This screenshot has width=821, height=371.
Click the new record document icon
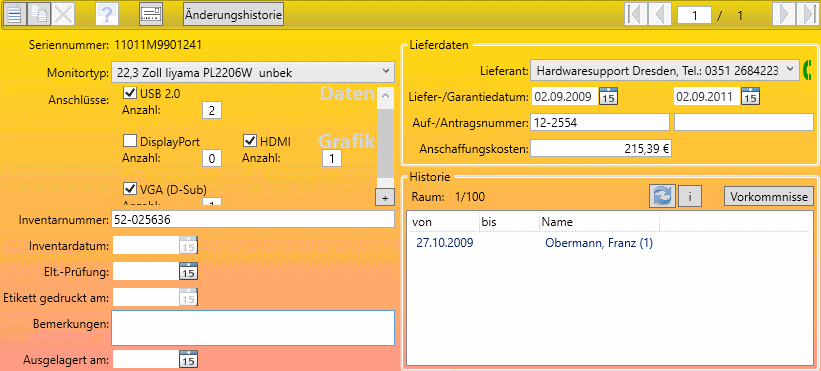click(14, 15)
